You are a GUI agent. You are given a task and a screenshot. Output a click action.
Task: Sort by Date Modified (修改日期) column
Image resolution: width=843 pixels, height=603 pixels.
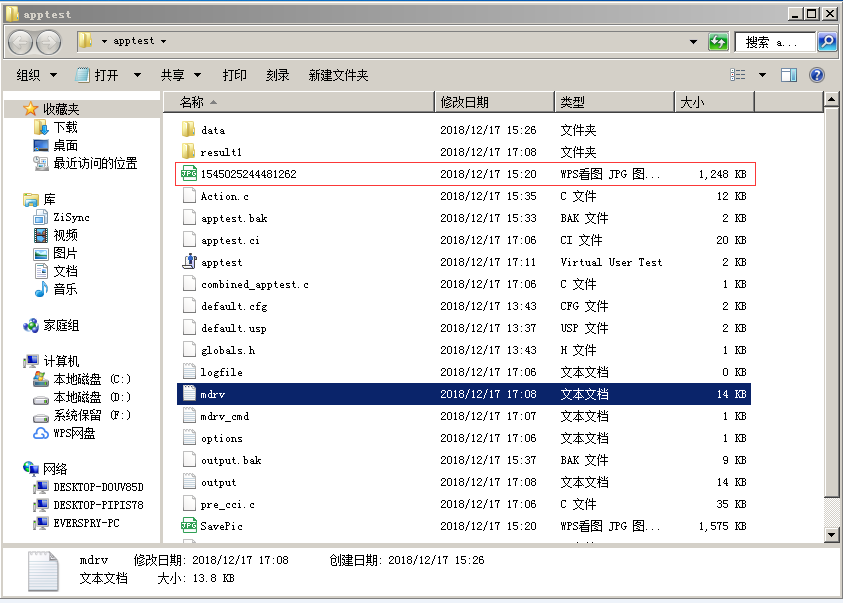494,102
